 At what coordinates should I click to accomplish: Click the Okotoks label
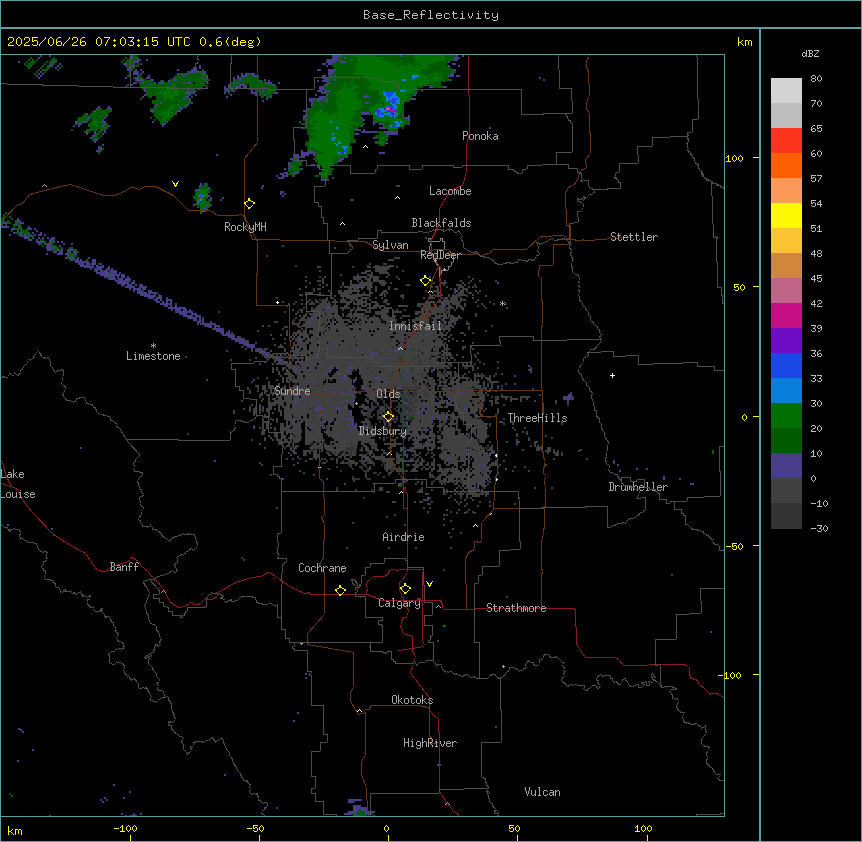click(x=412, y=700)
